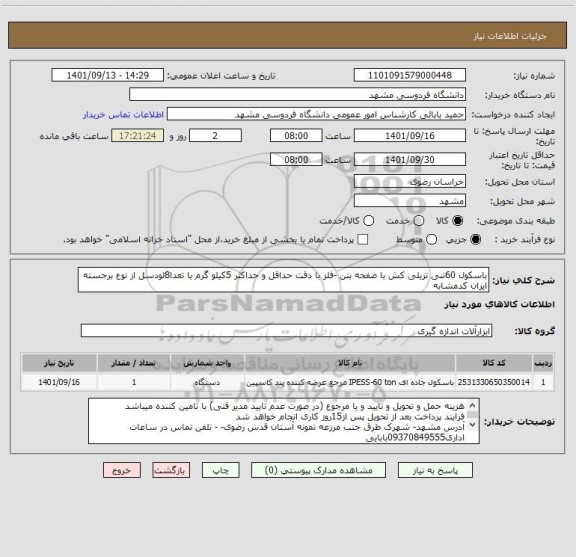
Task: Click the requester field حمید بابائی کارشناس
Action: (316, 114)
